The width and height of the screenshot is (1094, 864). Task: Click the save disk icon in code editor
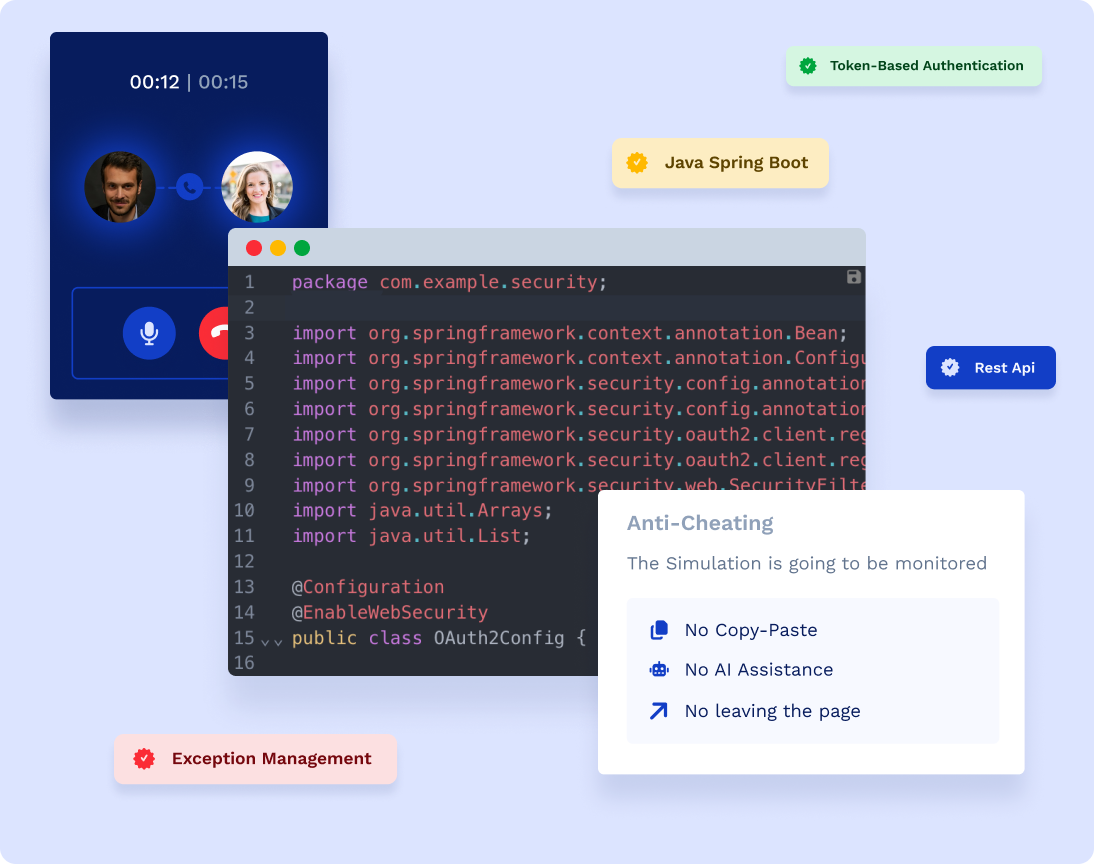tap(853, 277)
